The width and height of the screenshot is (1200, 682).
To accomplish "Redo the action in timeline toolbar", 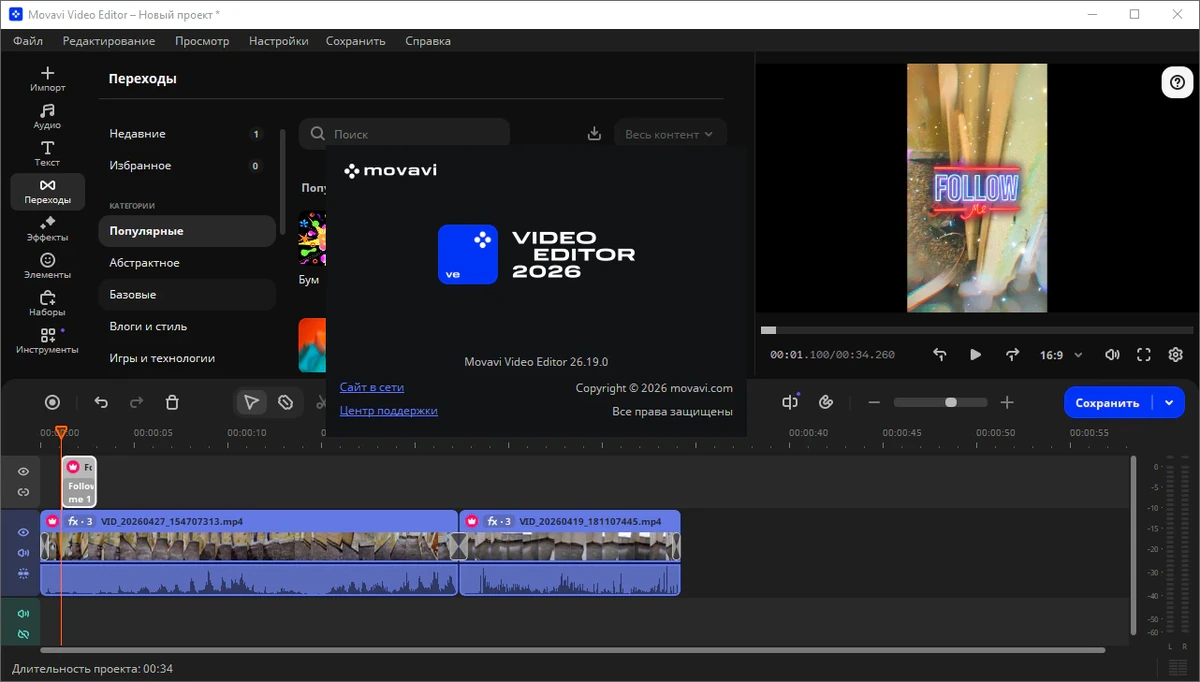I will point(137,402).
